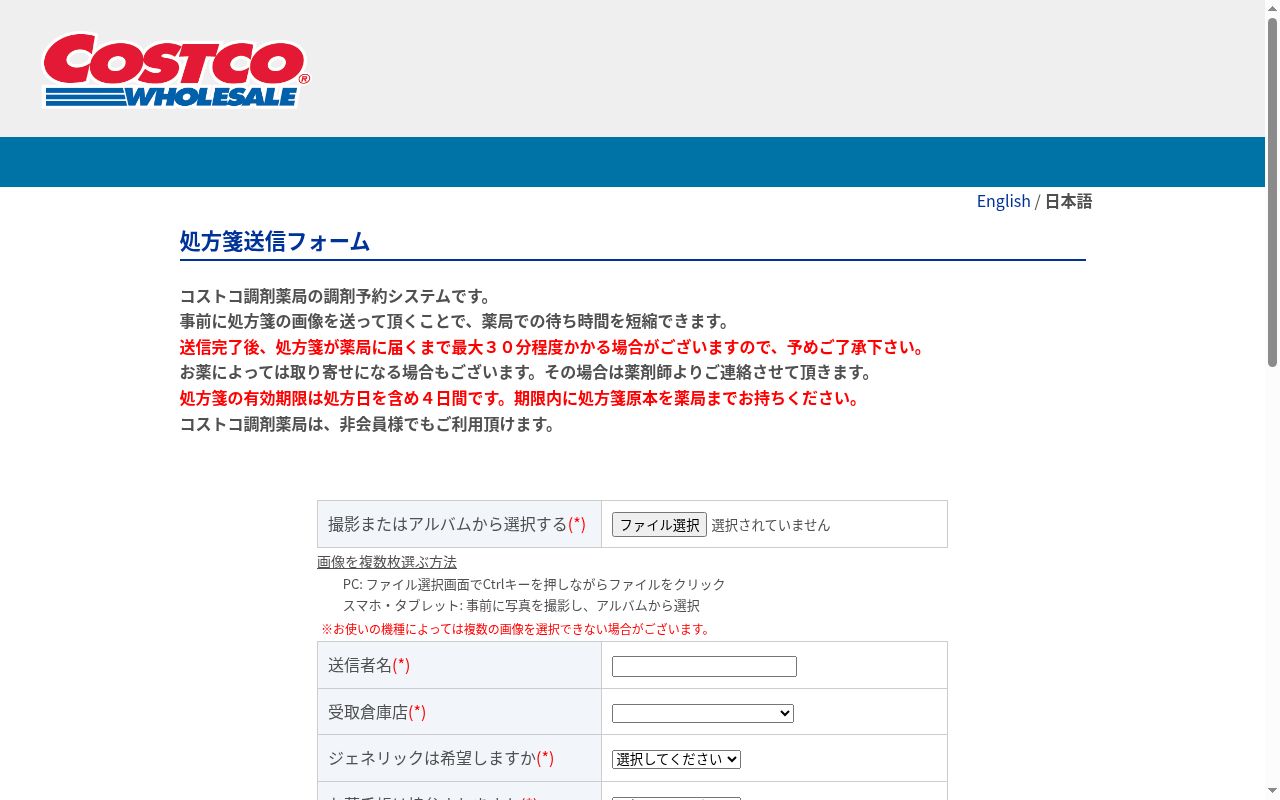Click the red 30分程度 notice line
1280x800 pixels.
click(x=555, y=347)
